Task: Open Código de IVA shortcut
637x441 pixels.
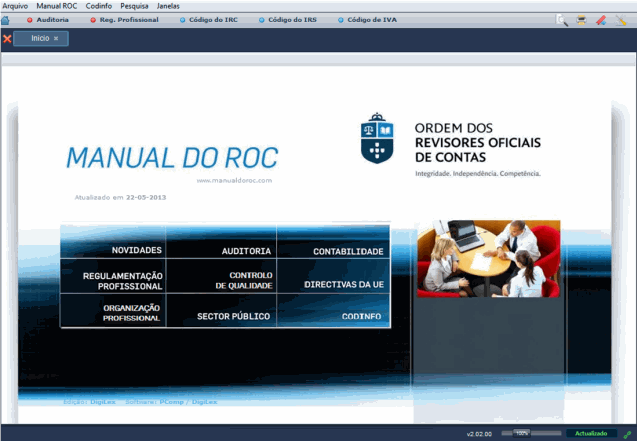Action: click(x=368, y=19)
